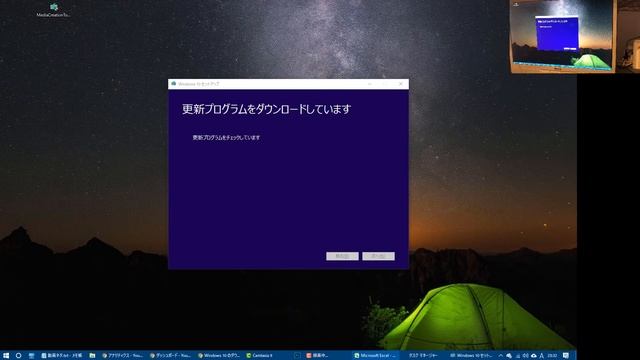640x360 pixels.
Task: Minimize the Windows 10 Setup dialog
Action: click(369, 84)
